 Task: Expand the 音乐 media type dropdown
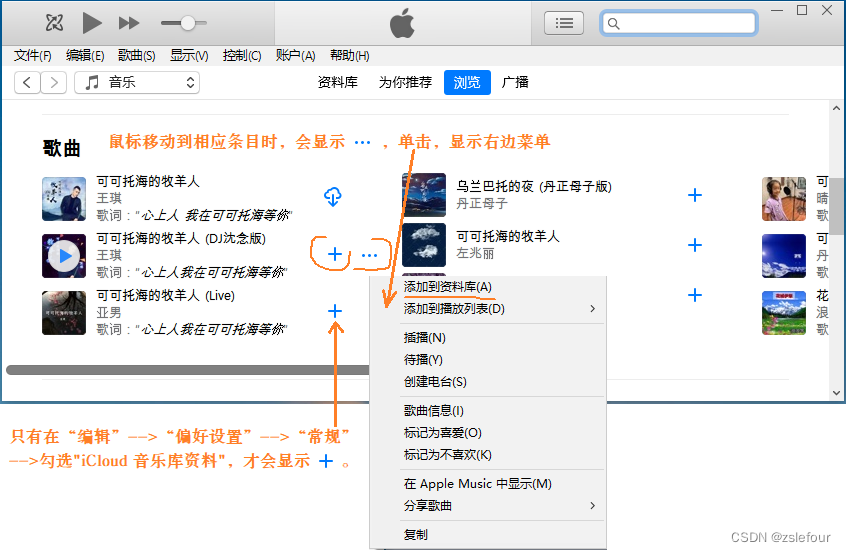pyautogui.click(x=137, y=83)
